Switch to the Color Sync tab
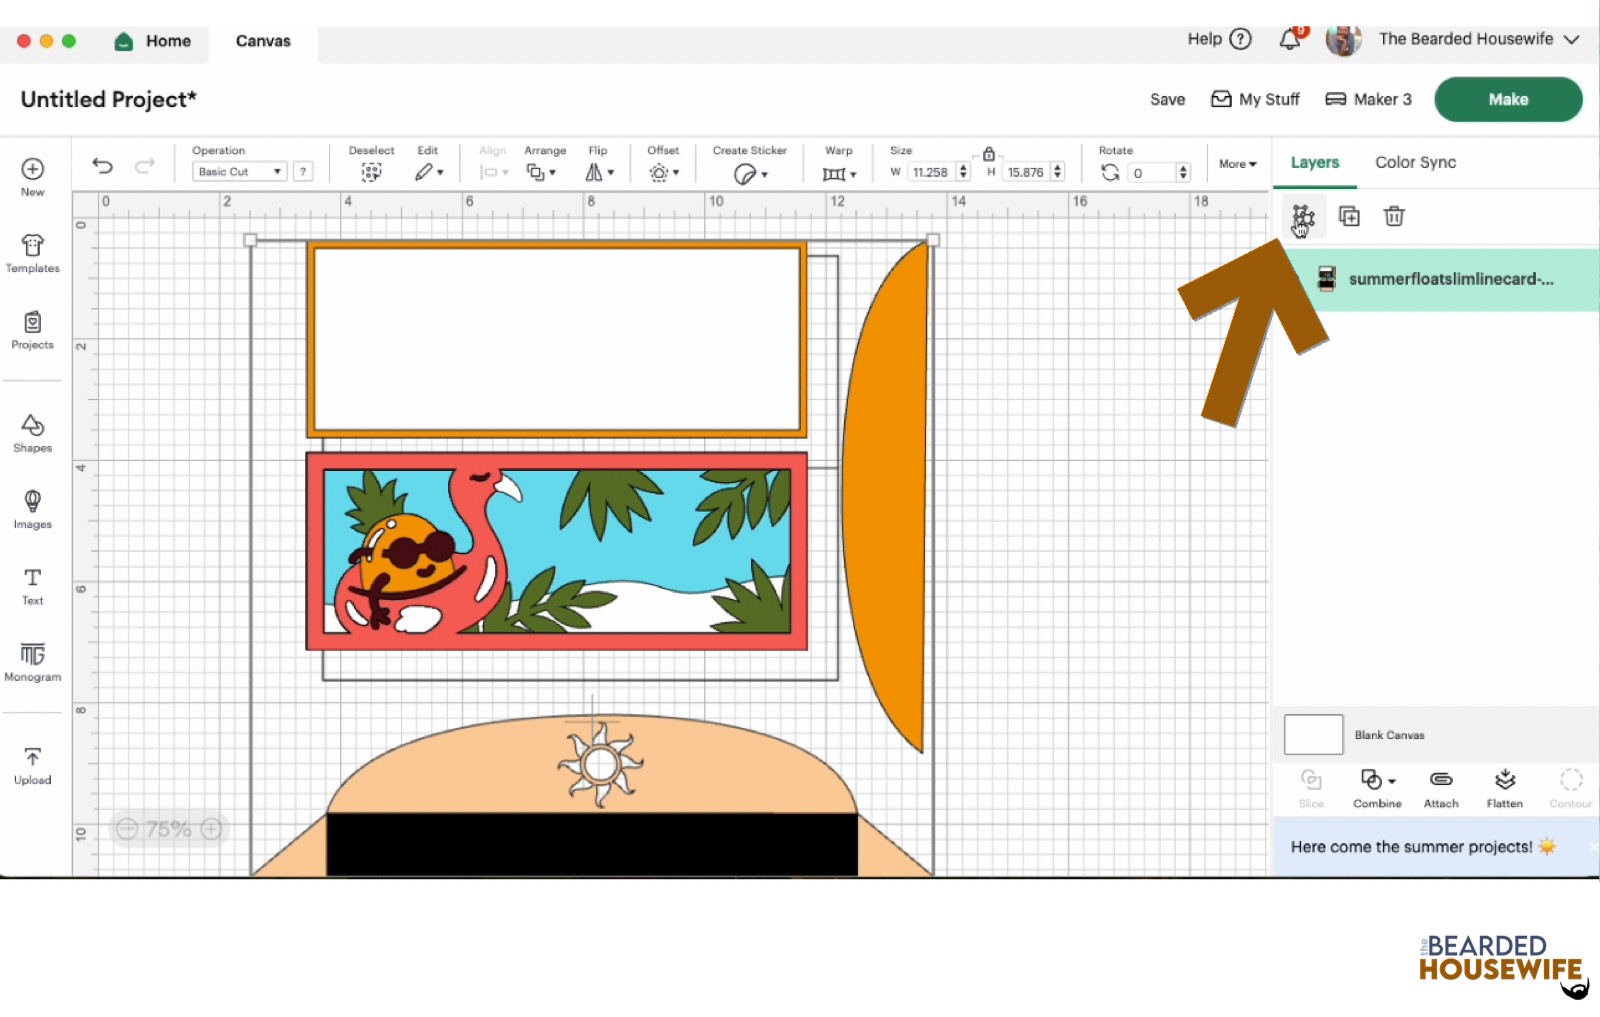1600x1017 pixels. pyautogui.click(x=1415, y=162)
